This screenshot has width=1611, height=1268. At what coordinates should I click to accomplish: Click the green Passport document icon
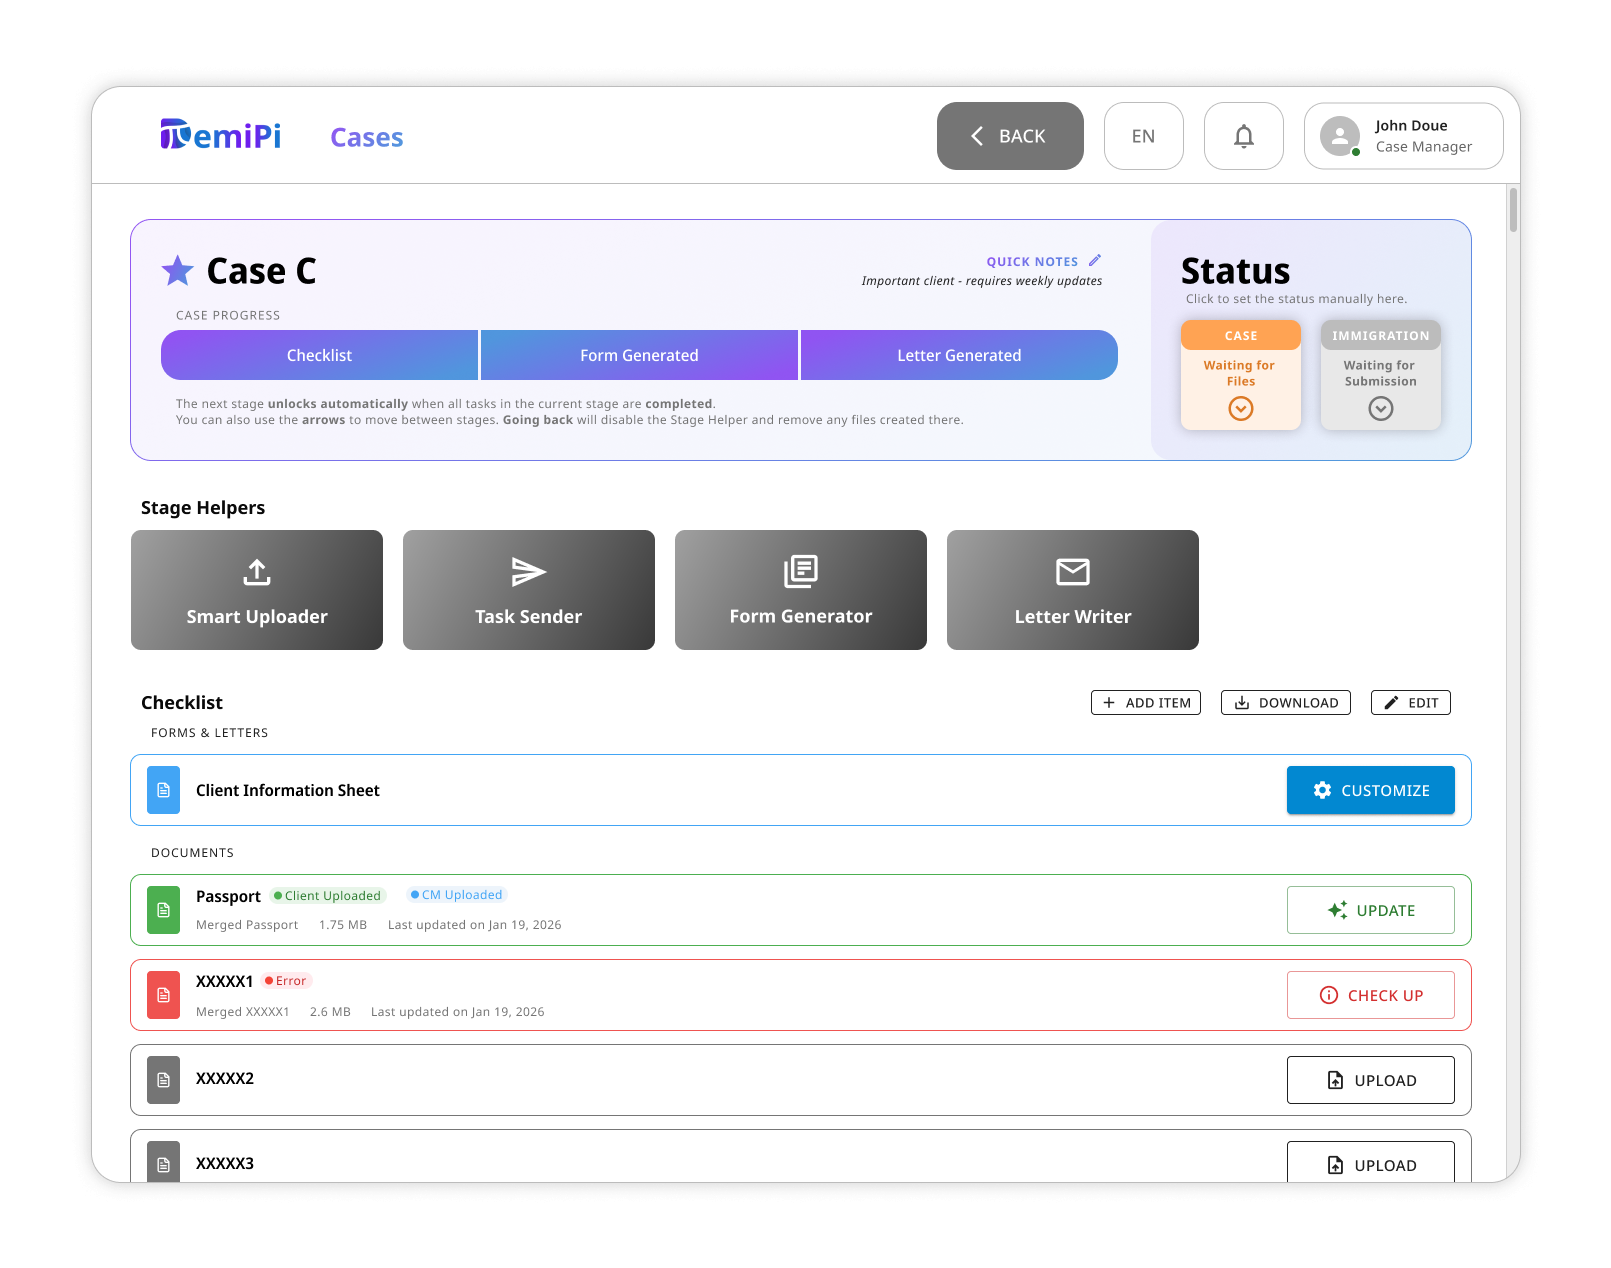(163, 910)
